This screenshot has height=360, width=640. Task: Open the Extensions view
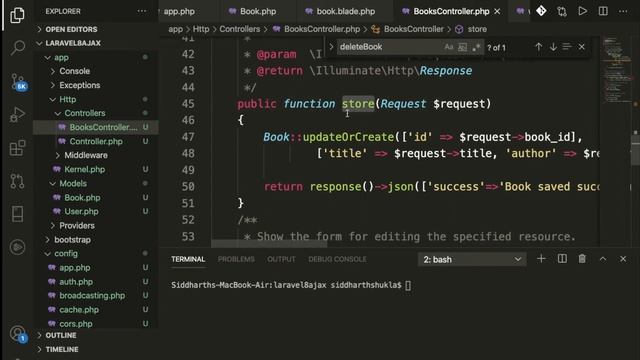point(17,148)
